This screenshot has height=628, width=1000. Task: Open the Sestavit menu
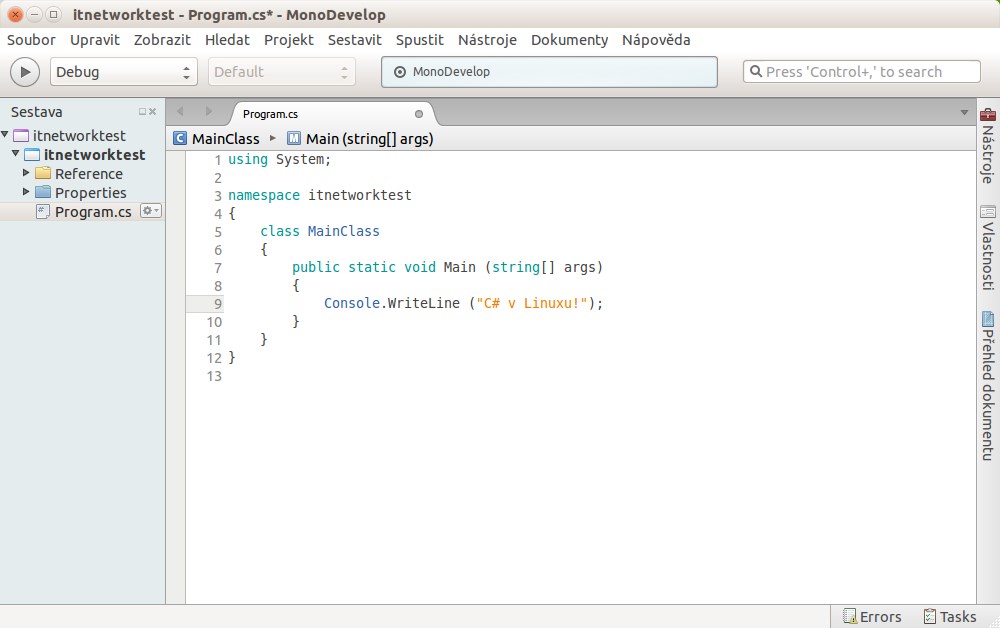[x=354, y=40]
